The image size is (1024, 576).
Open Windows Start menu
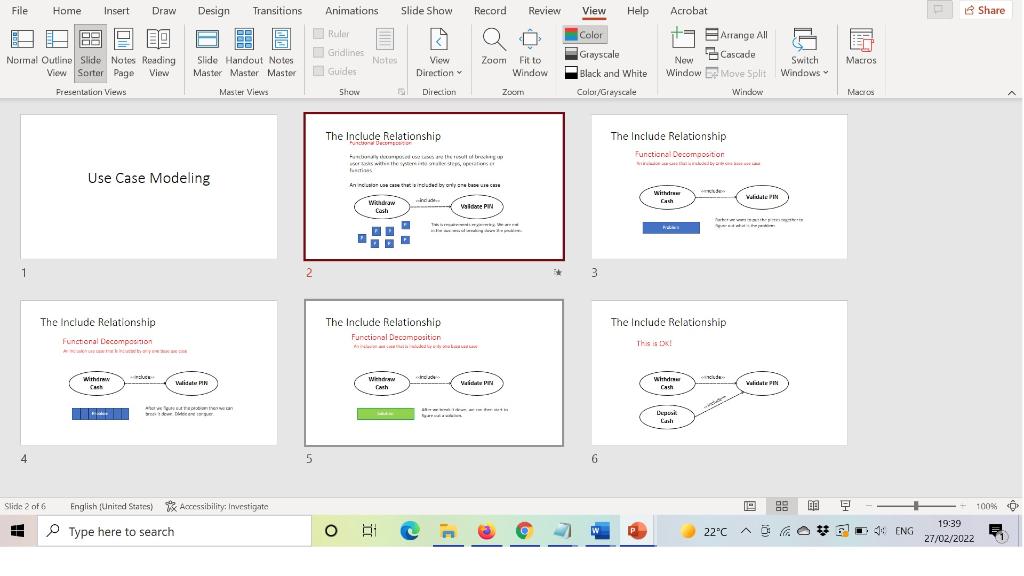[x=18, y=531]
